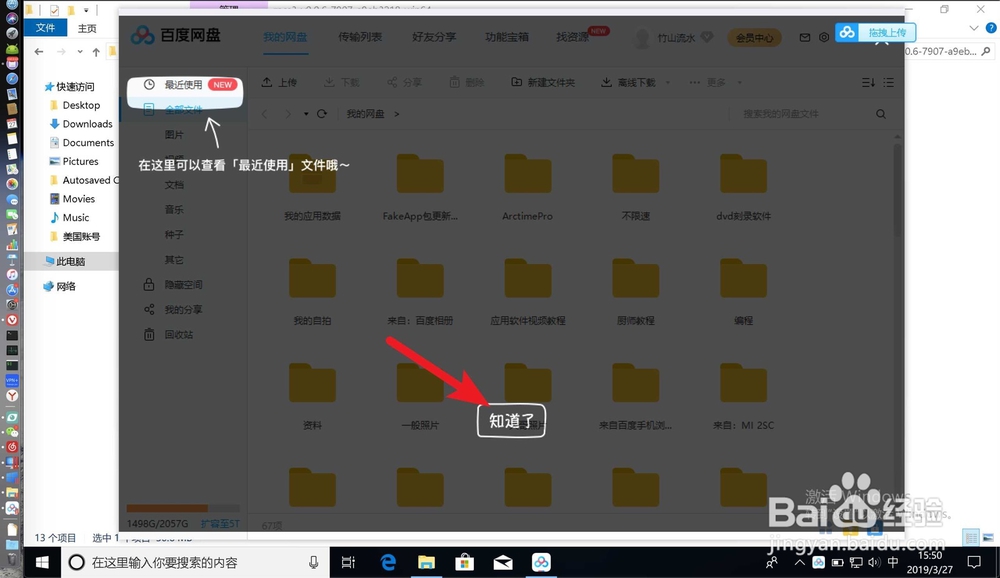Click the File Explorer up-directory arrow
This screenshot has height=578, width=1000.
(x=96, y=52)
